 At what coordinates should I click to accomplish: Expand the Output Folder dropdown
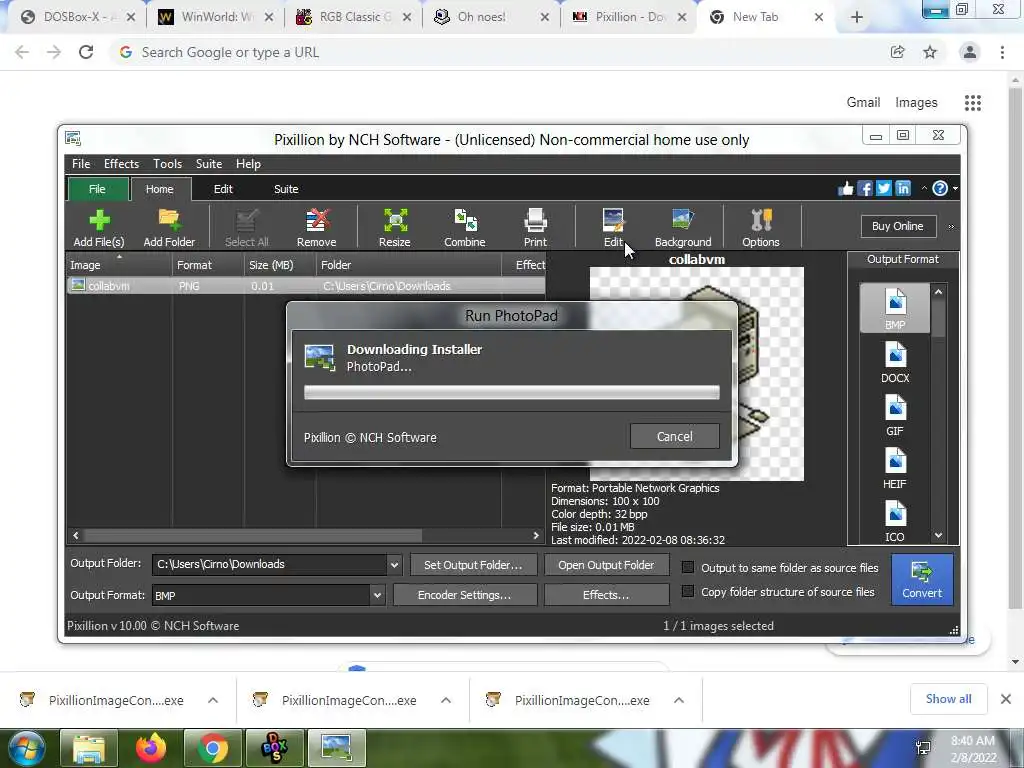tap(394, 565)
